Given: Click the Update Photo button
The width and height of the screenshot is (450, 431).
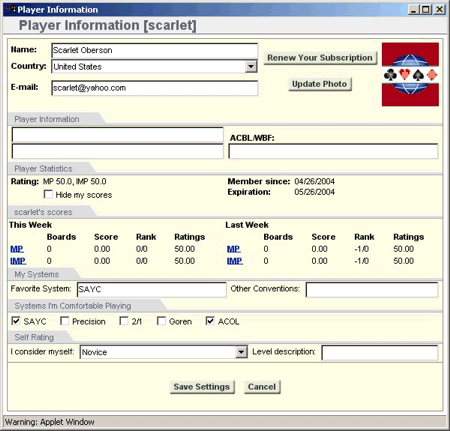Looking at the screenshot, I should click(x=319, y=84).
